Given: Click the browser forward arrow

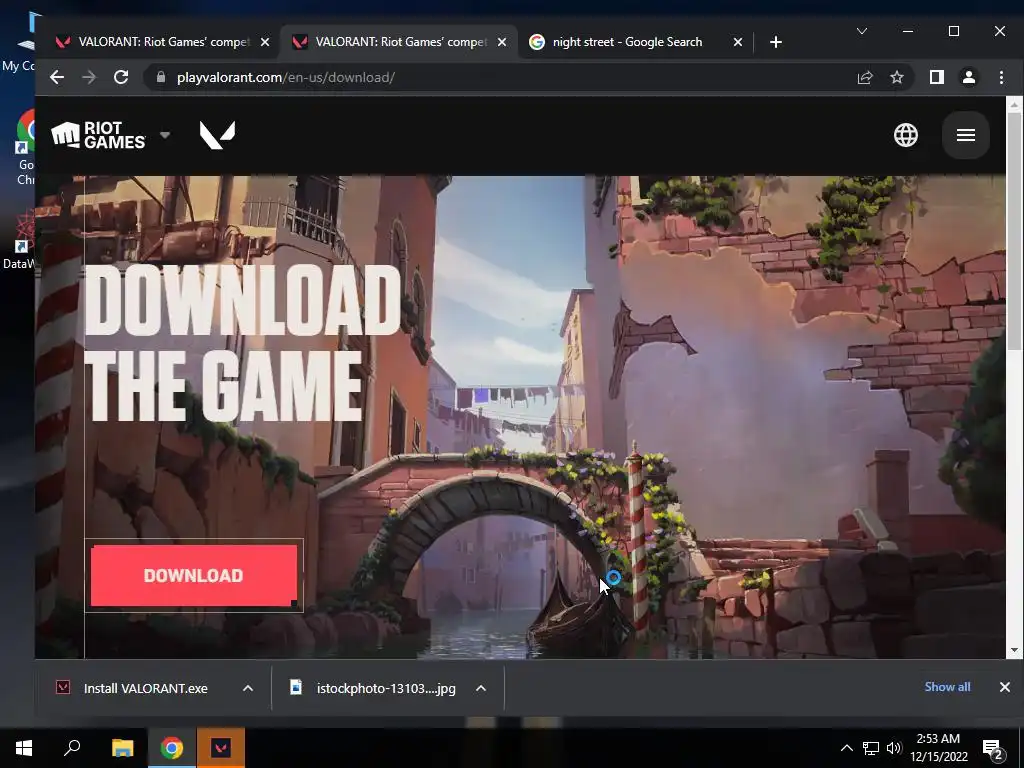Looking at the screenshot, I should point(89,77).
